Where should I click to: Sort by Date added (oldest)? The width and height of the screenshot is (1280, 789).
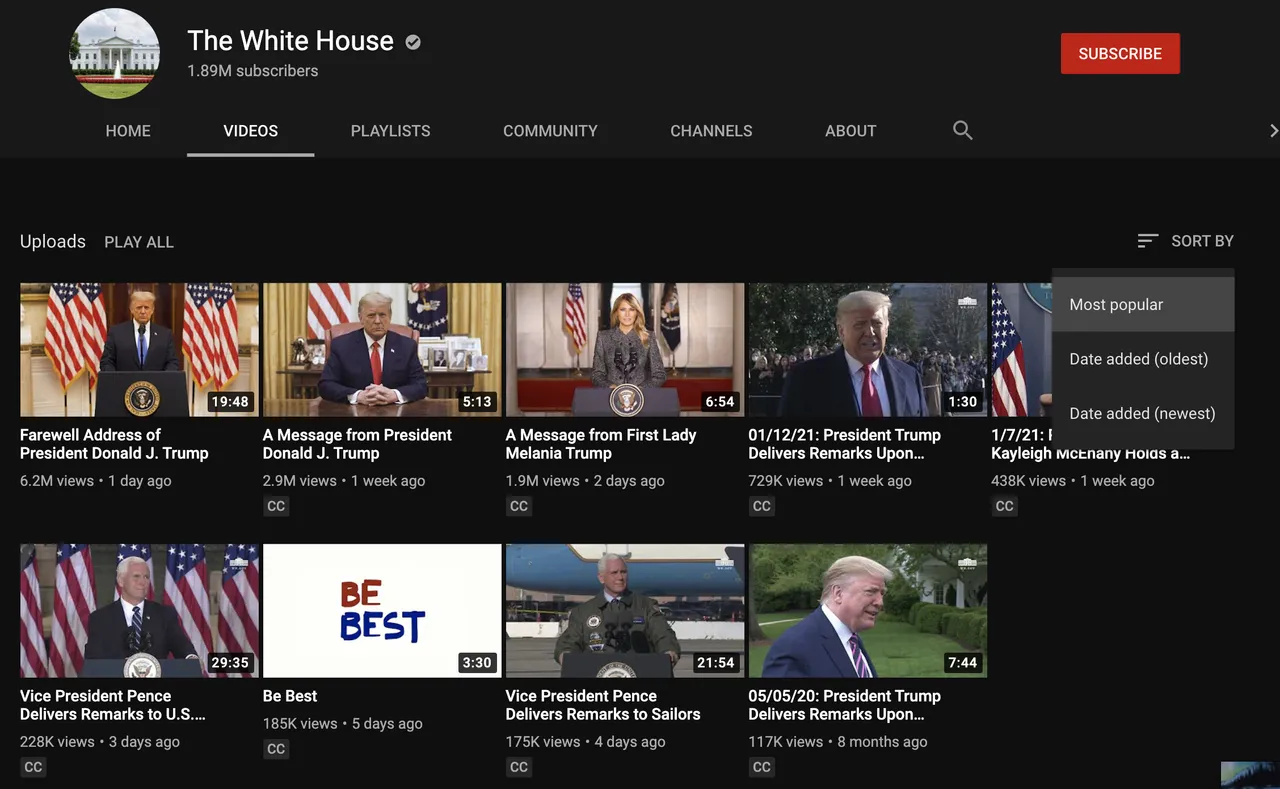[1143, 359]
